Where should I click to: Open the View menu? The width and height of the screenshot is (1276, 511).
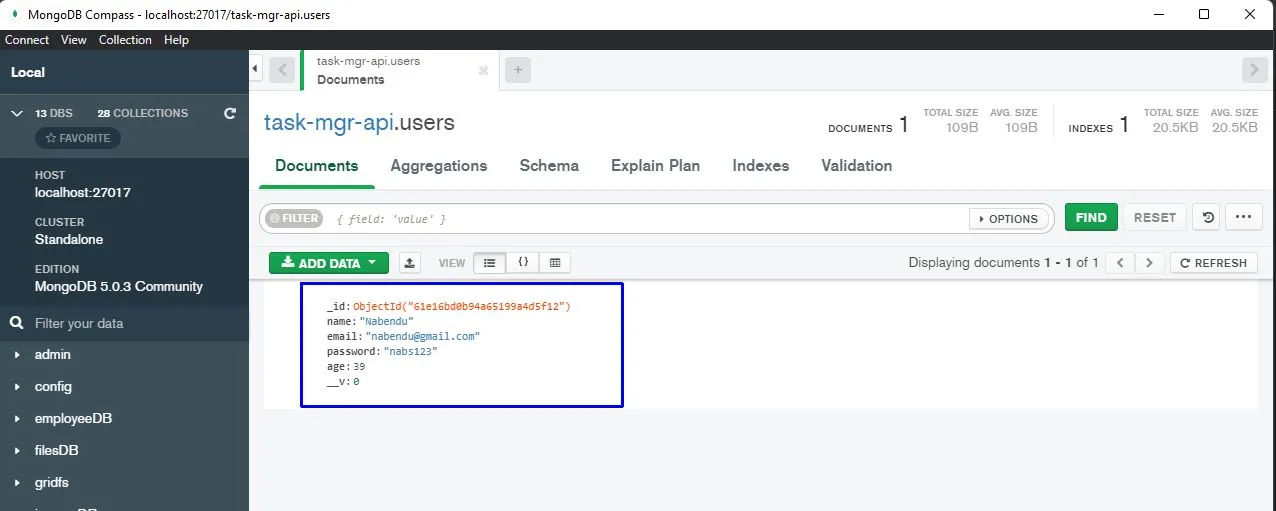point(74,40)
